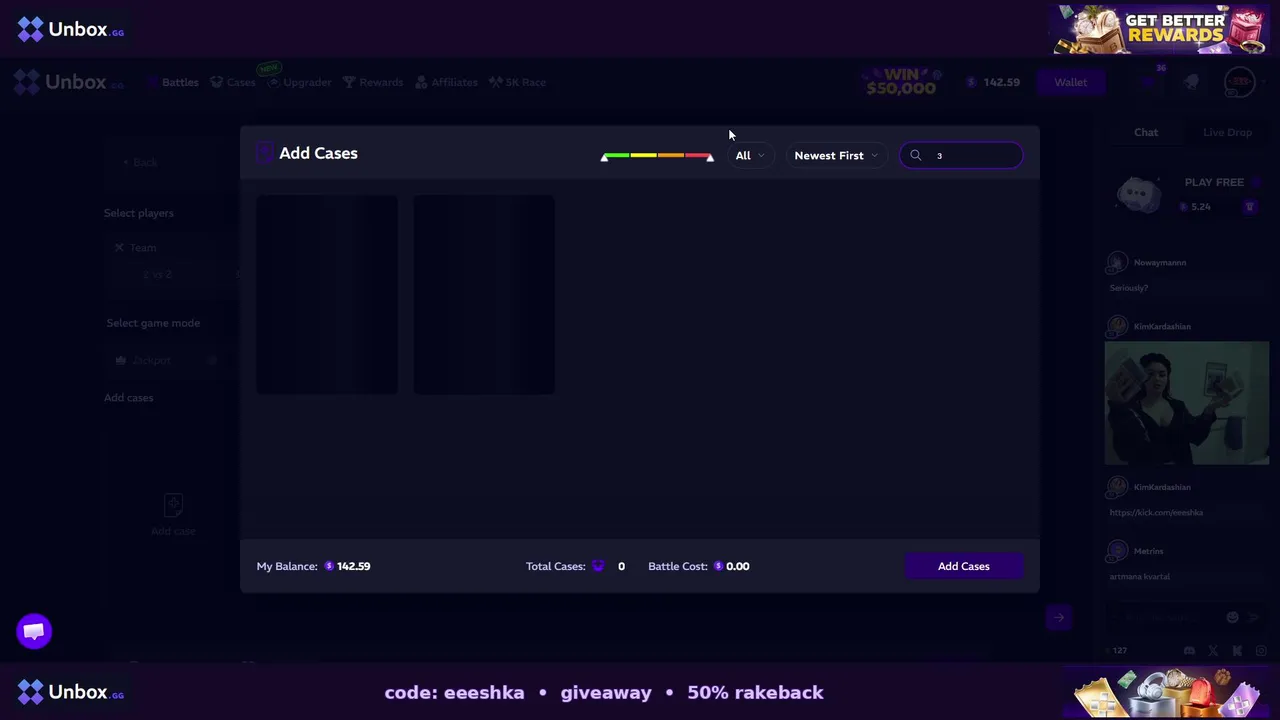1280x720 pixels.
Task: Click the magnifier search icon
Action: (916, 155)
